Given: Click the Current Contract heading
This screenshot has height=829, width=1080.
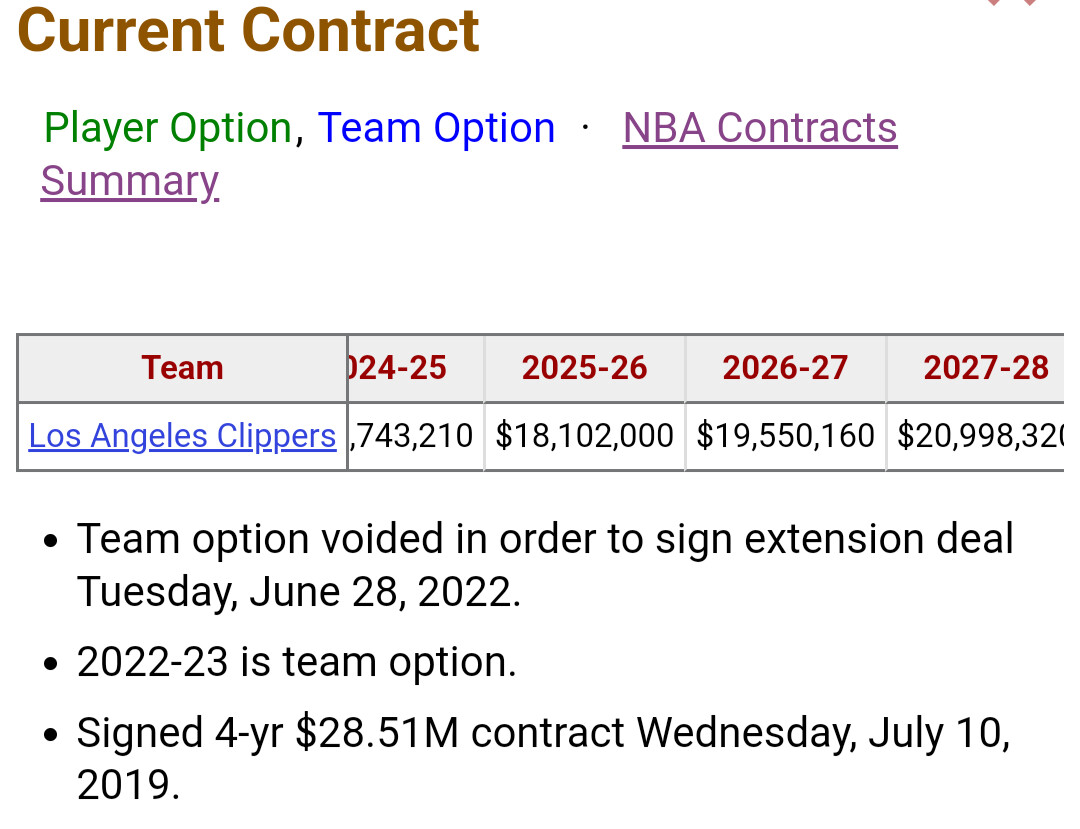Looking at the screenshot, I should tap(249, 30).
